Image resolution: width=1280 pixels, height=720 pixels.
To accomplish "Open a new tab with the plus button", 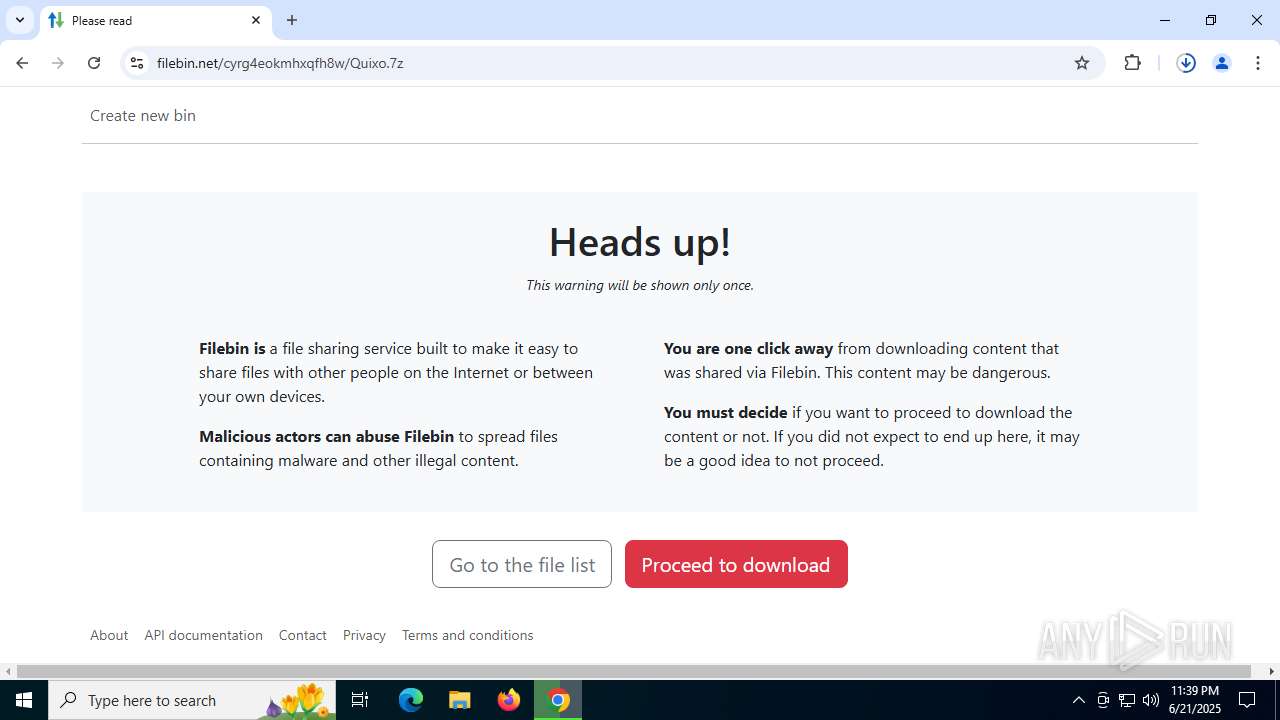I will coord(292,20).
